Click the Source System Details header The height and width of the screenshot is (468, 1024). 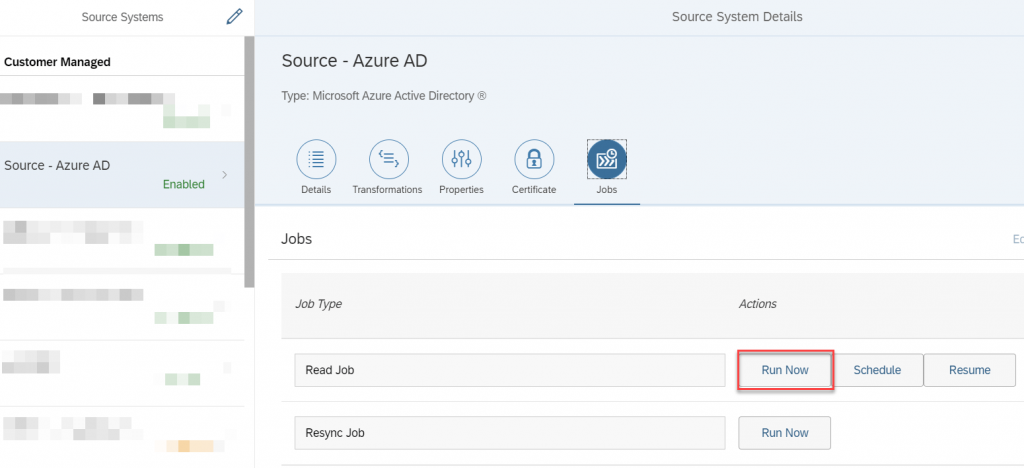coord(737,17)
